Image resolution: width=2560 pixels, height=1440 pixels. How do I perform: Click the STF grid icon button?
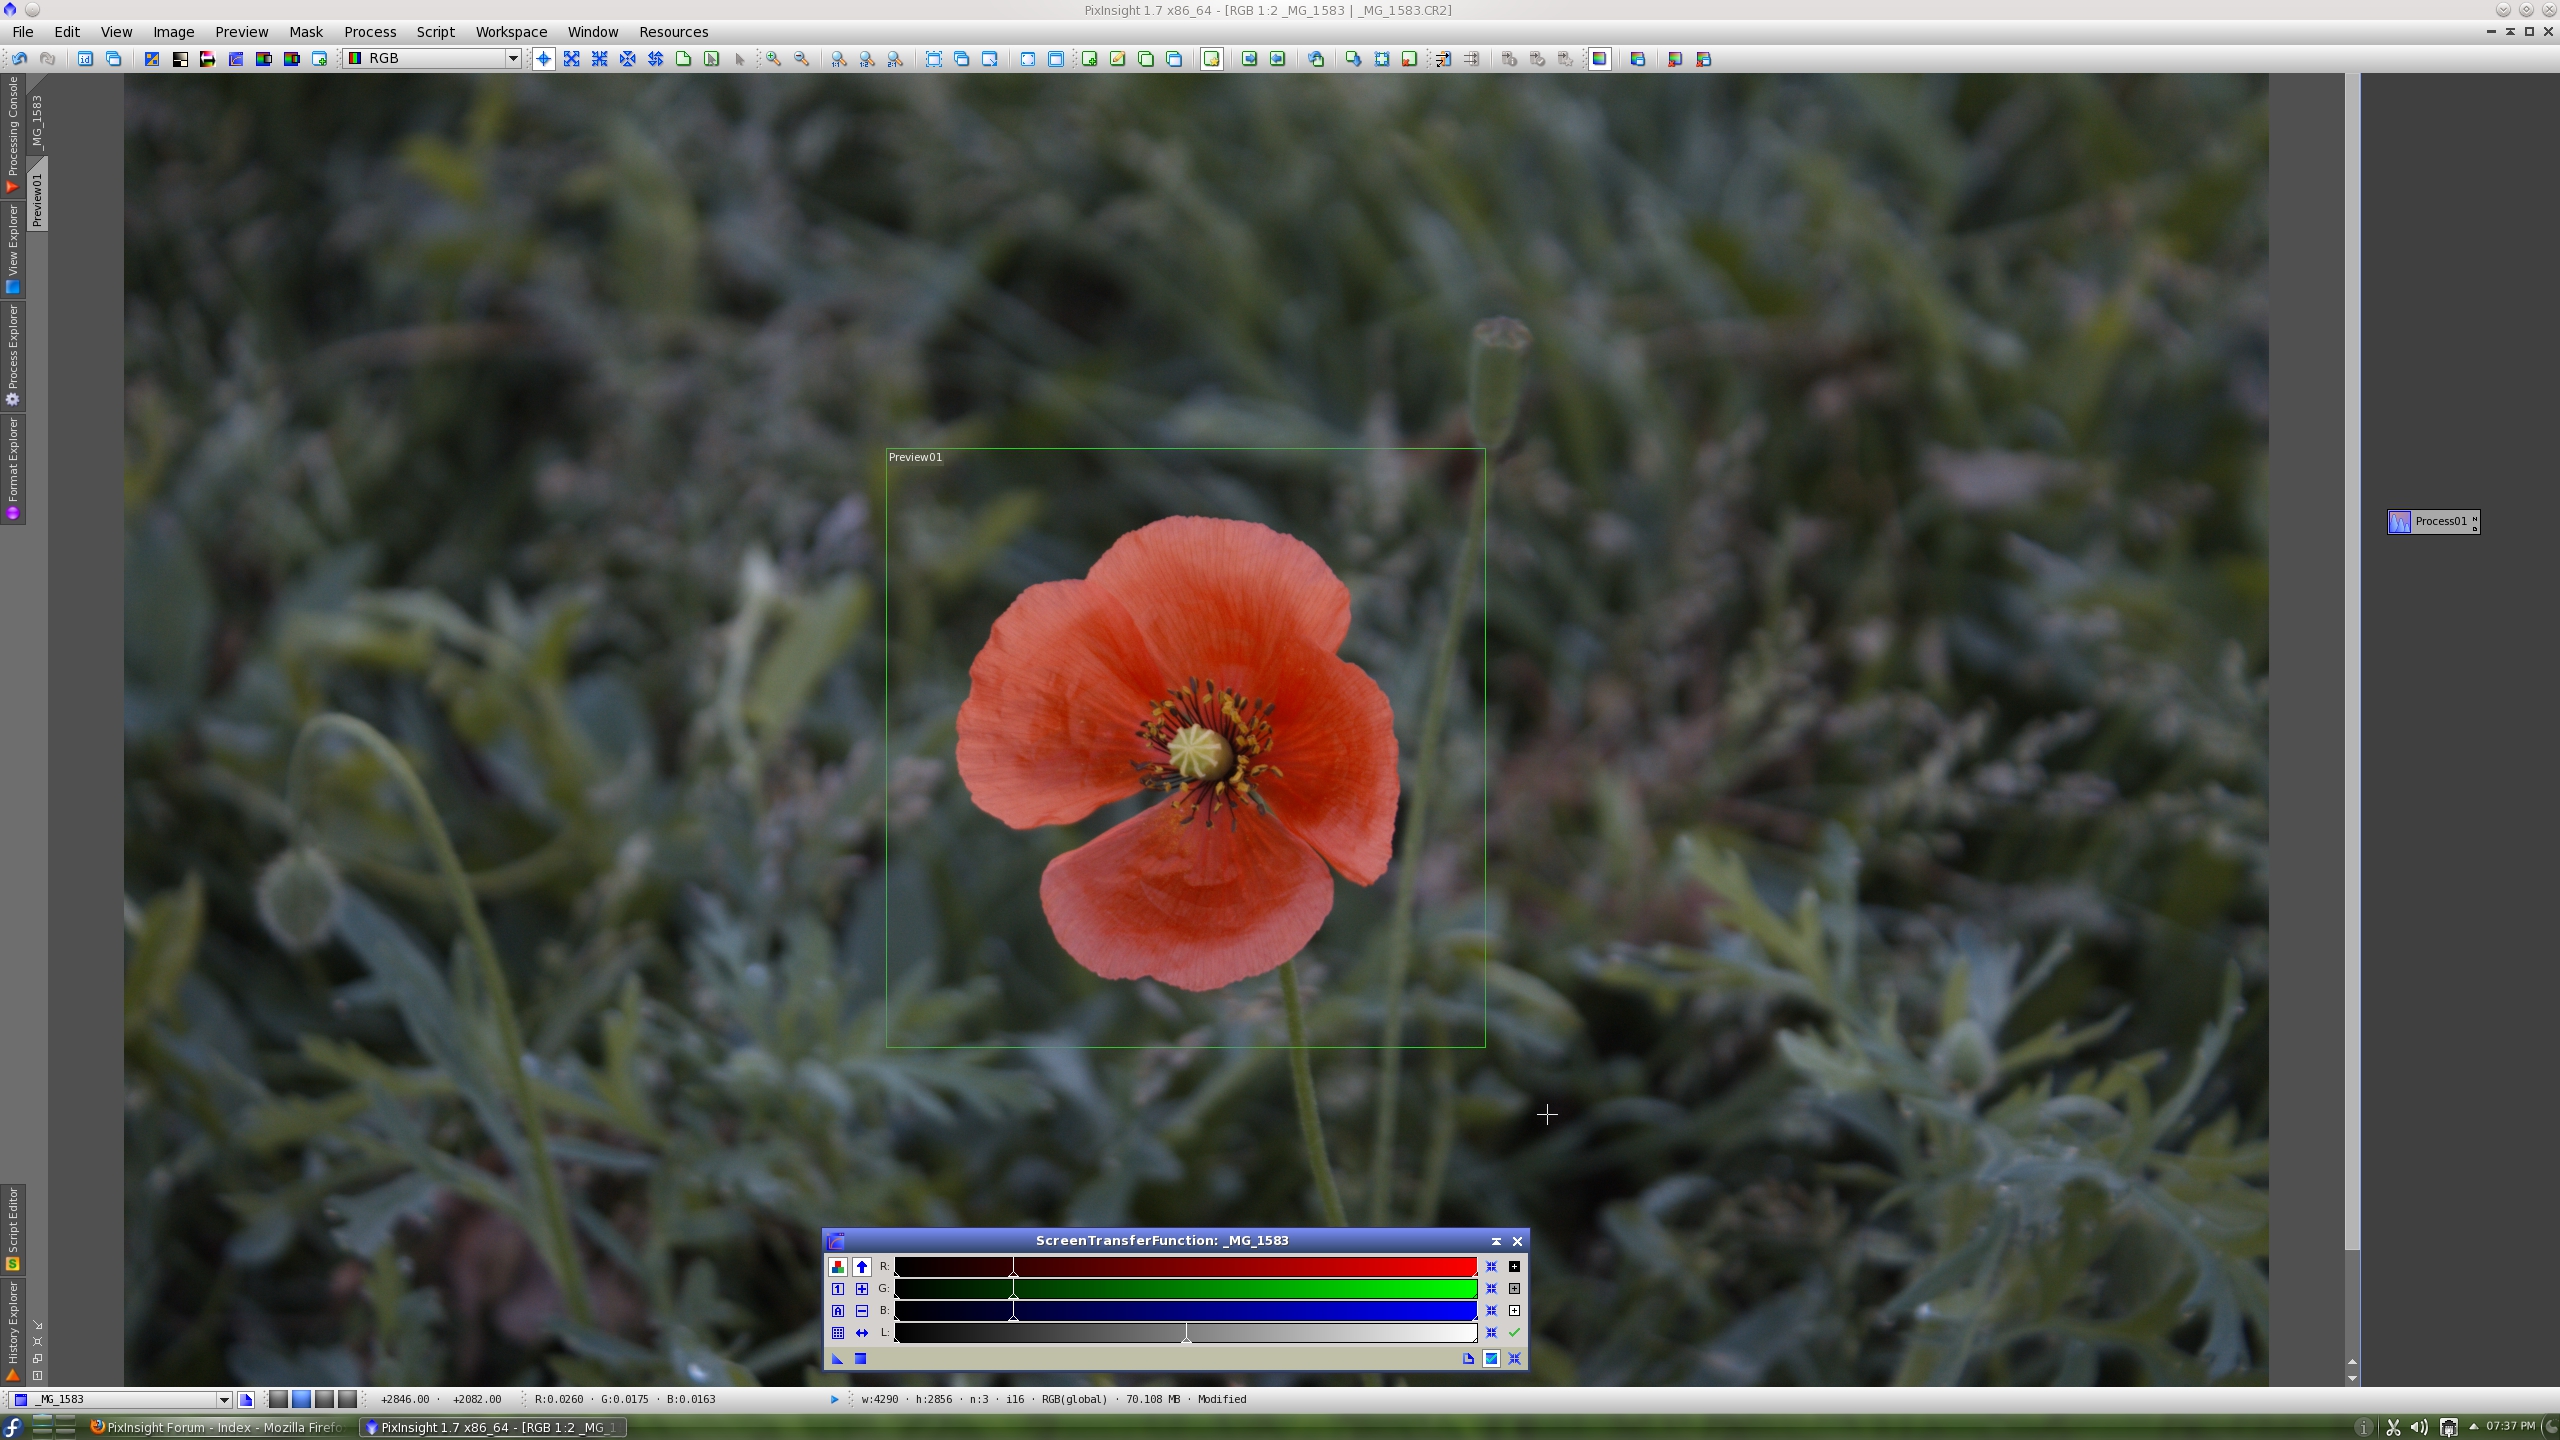point(838,1333)
